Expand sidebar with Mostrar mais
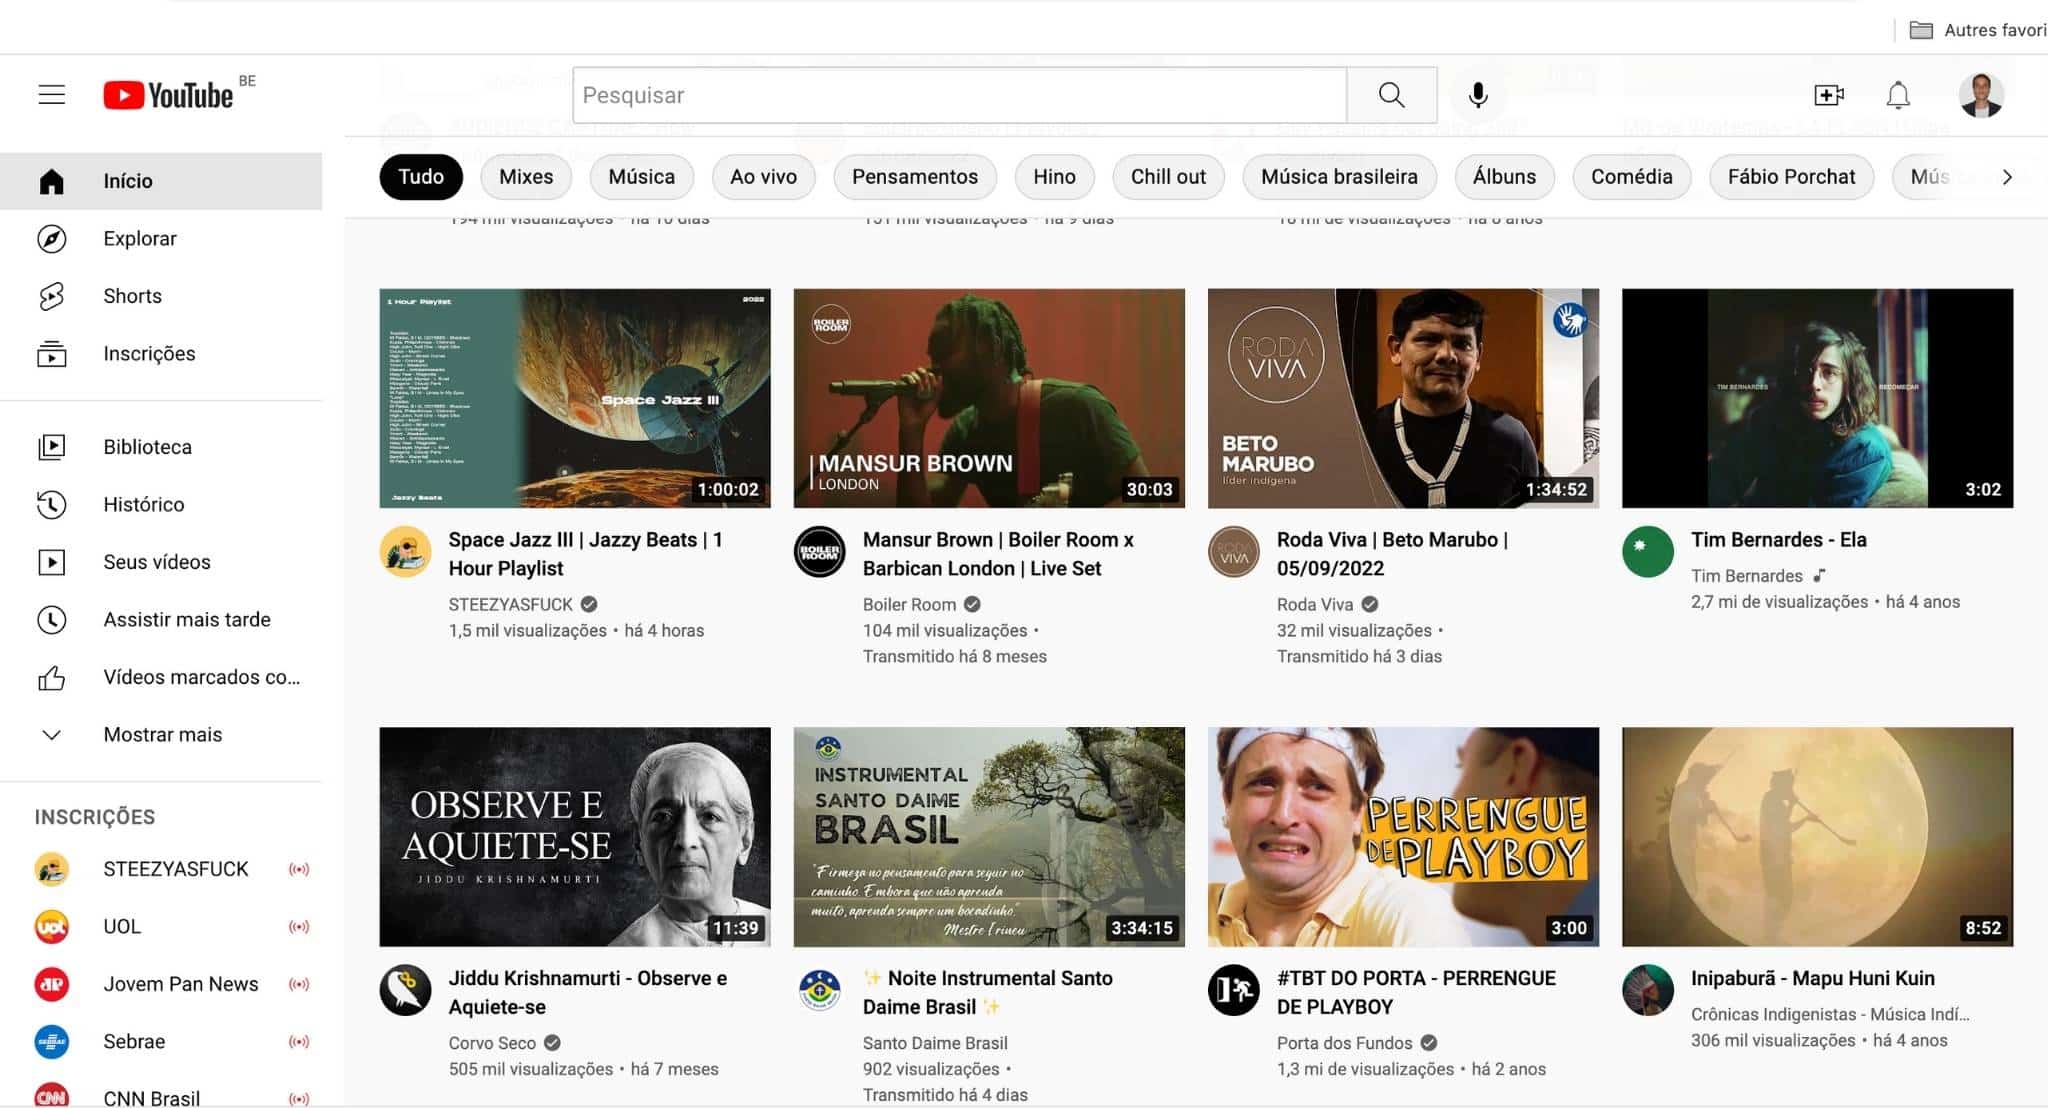This screenshot has height=1108, width=2048. (161, 735)
